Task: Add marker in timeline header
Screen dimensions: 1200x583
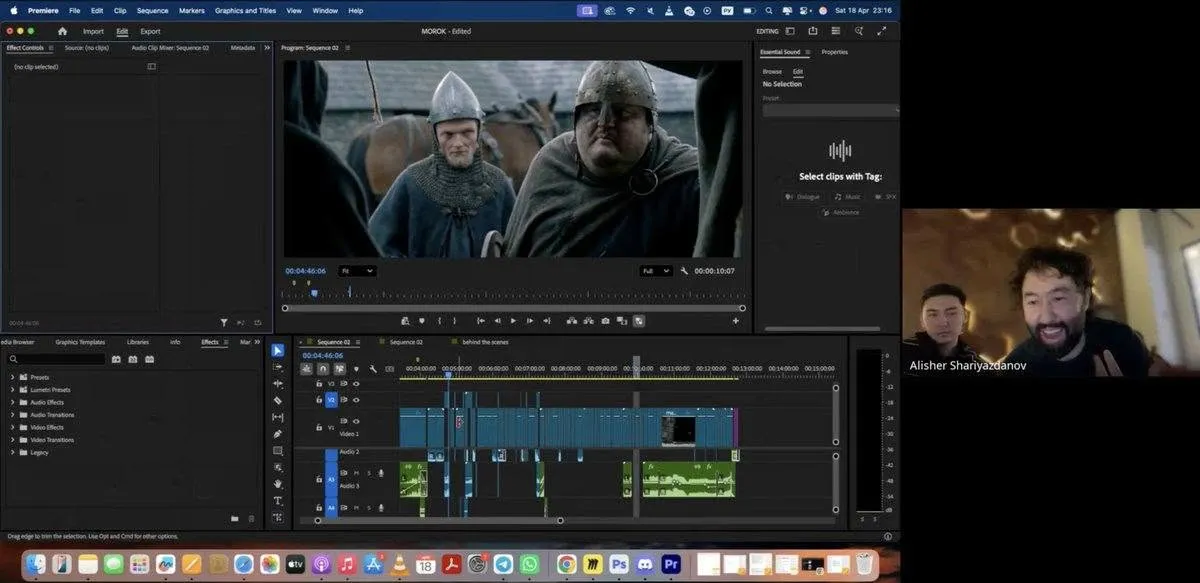Action: coord(356,369)
